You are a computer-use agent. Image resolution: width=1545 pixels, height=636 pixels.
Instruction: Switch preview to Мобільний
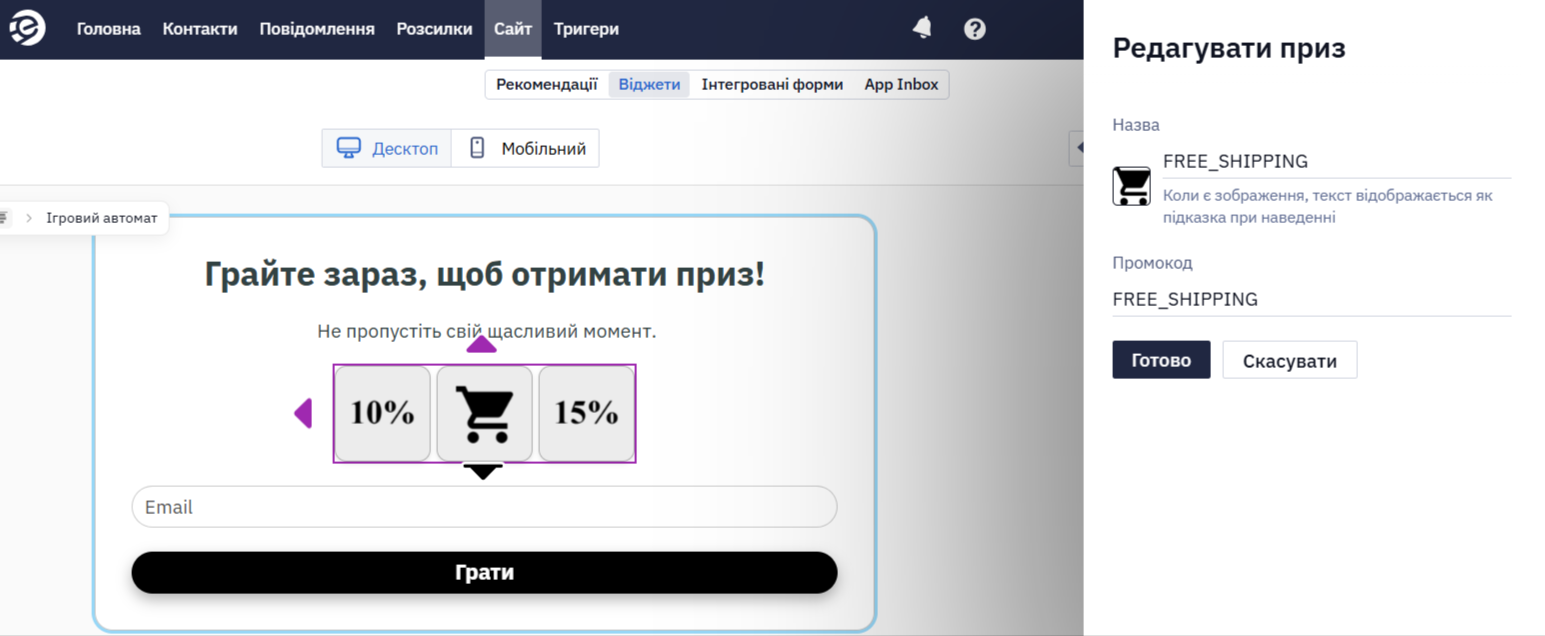(x=525, y=148)
